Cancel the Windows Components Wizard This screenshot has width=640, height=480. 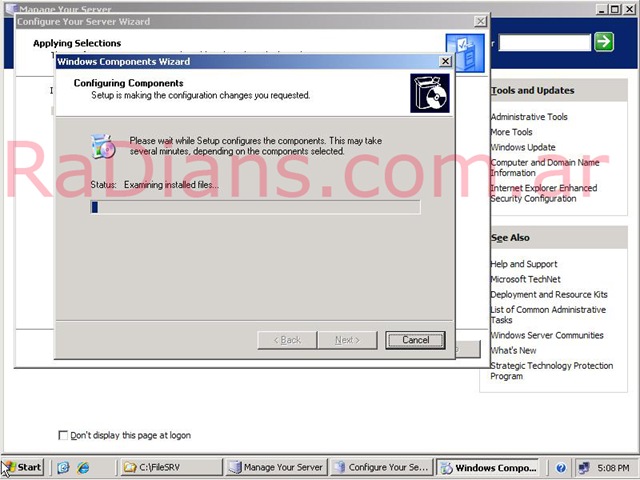[x=415, y=340]
